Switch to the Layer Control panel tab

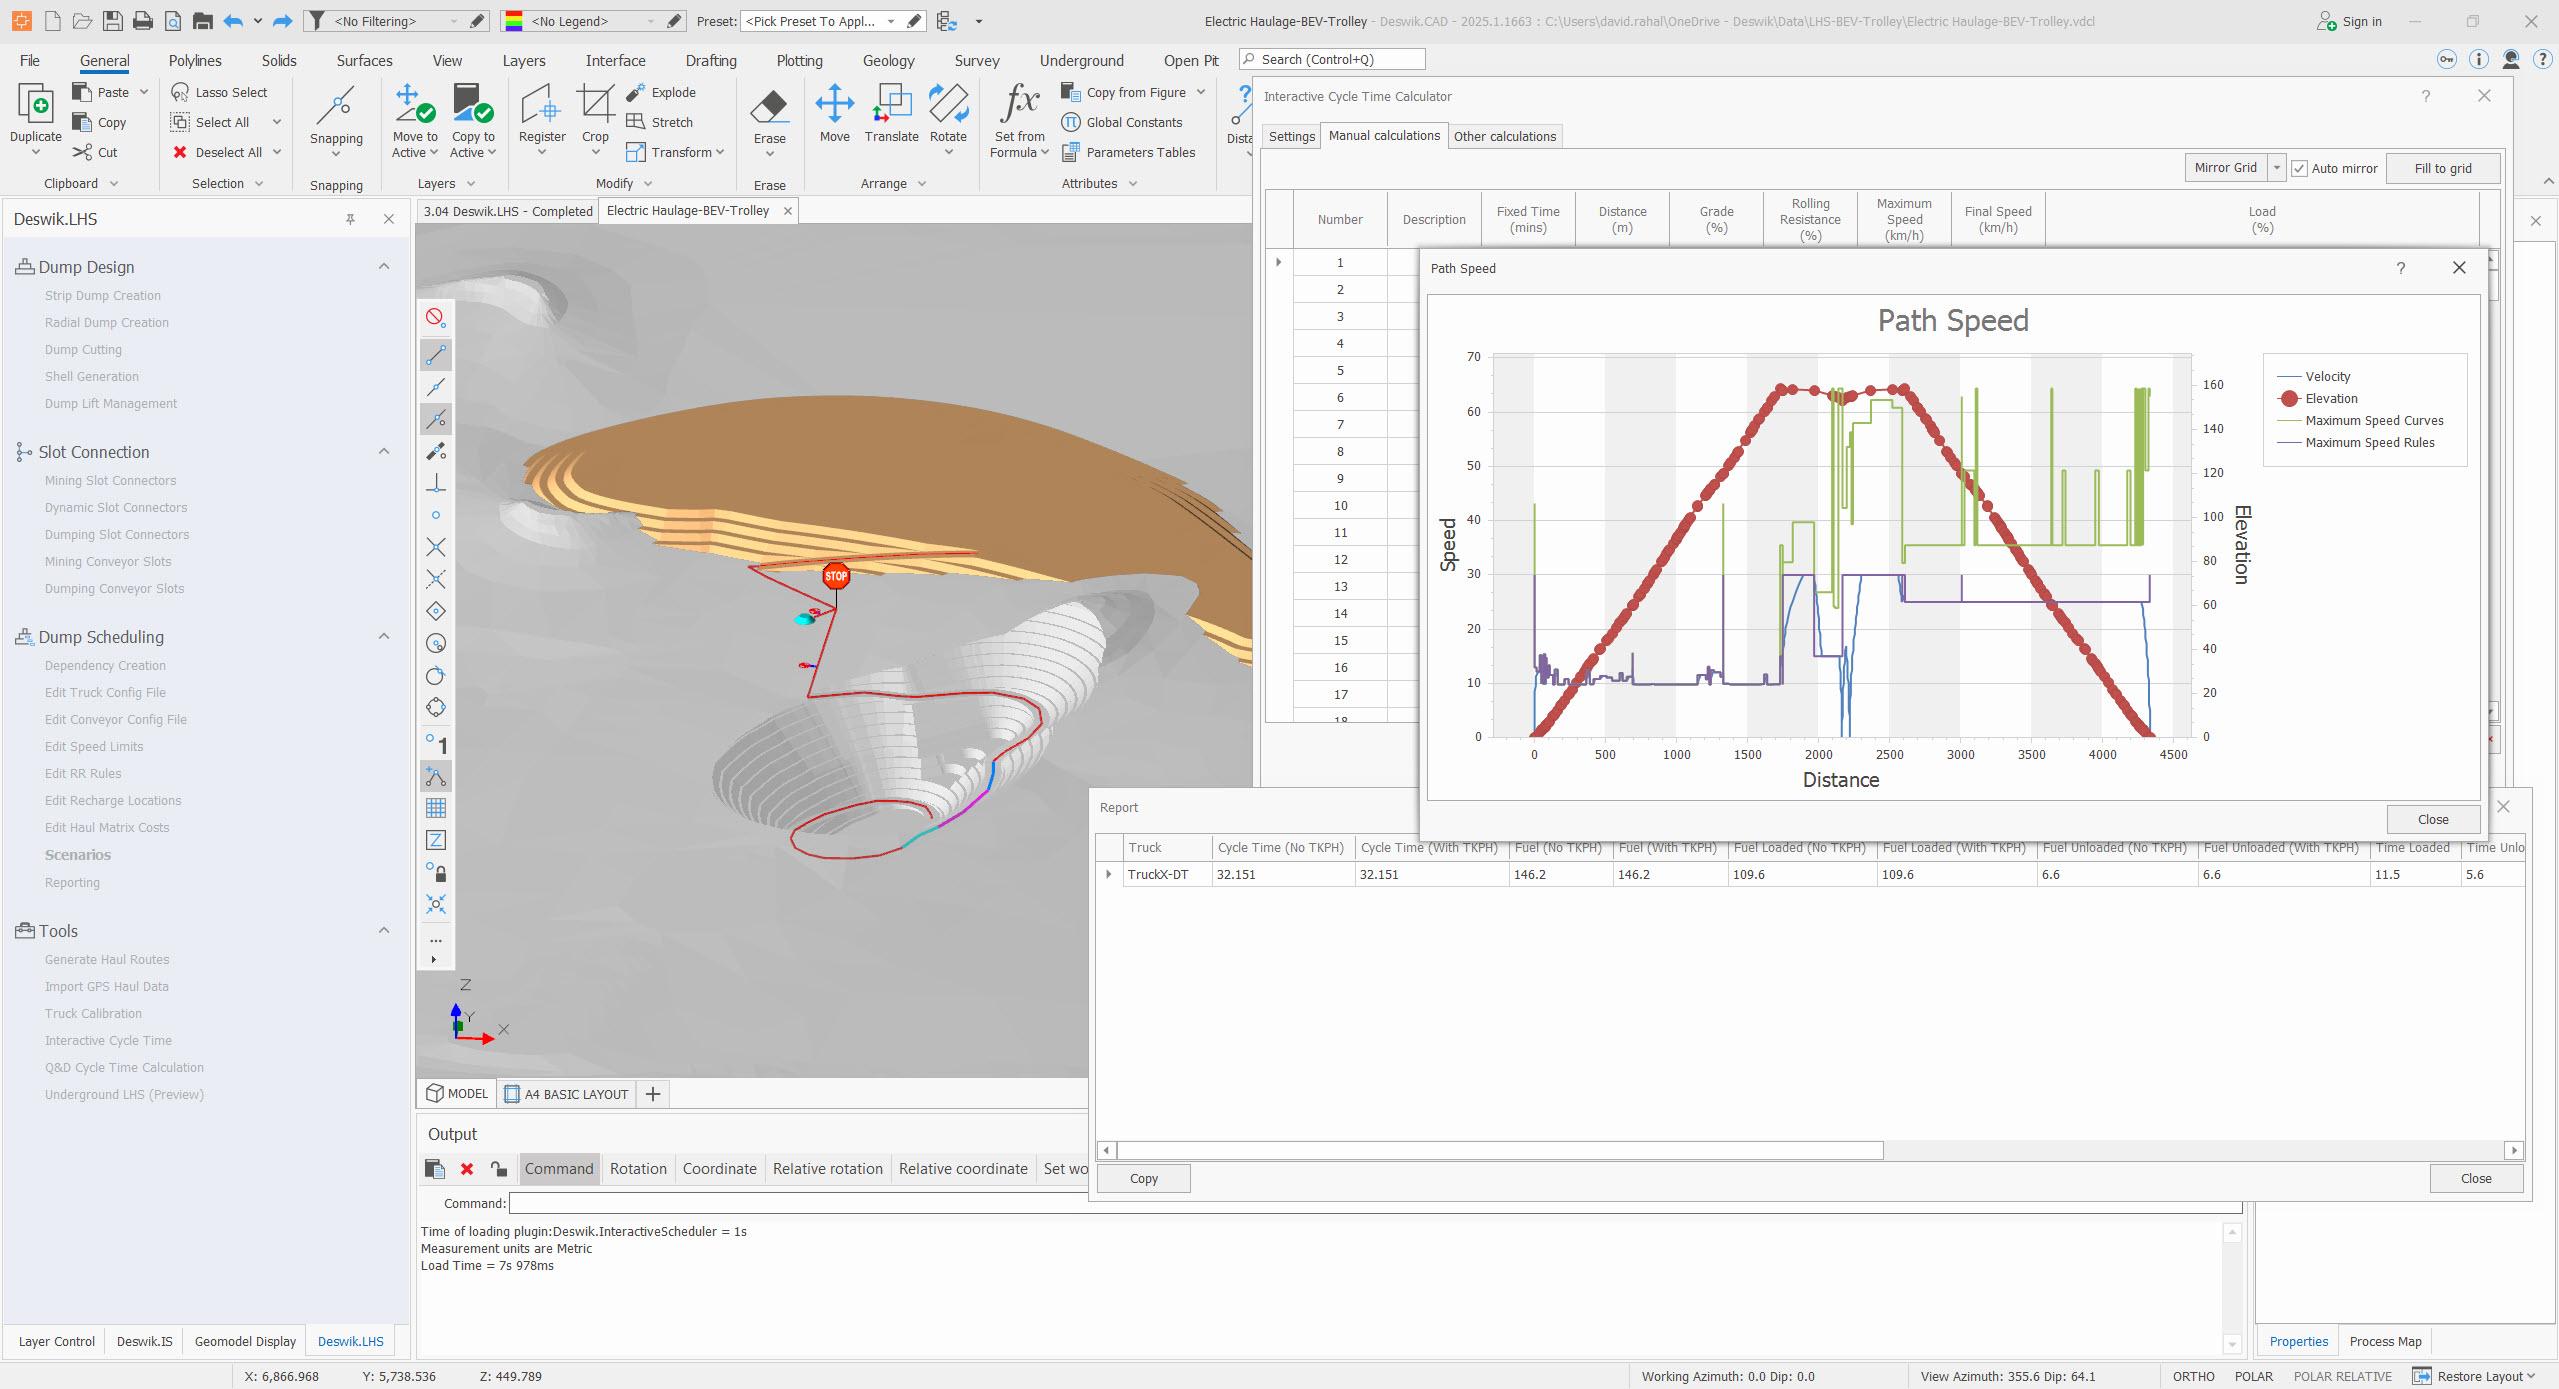point(56,1341)
